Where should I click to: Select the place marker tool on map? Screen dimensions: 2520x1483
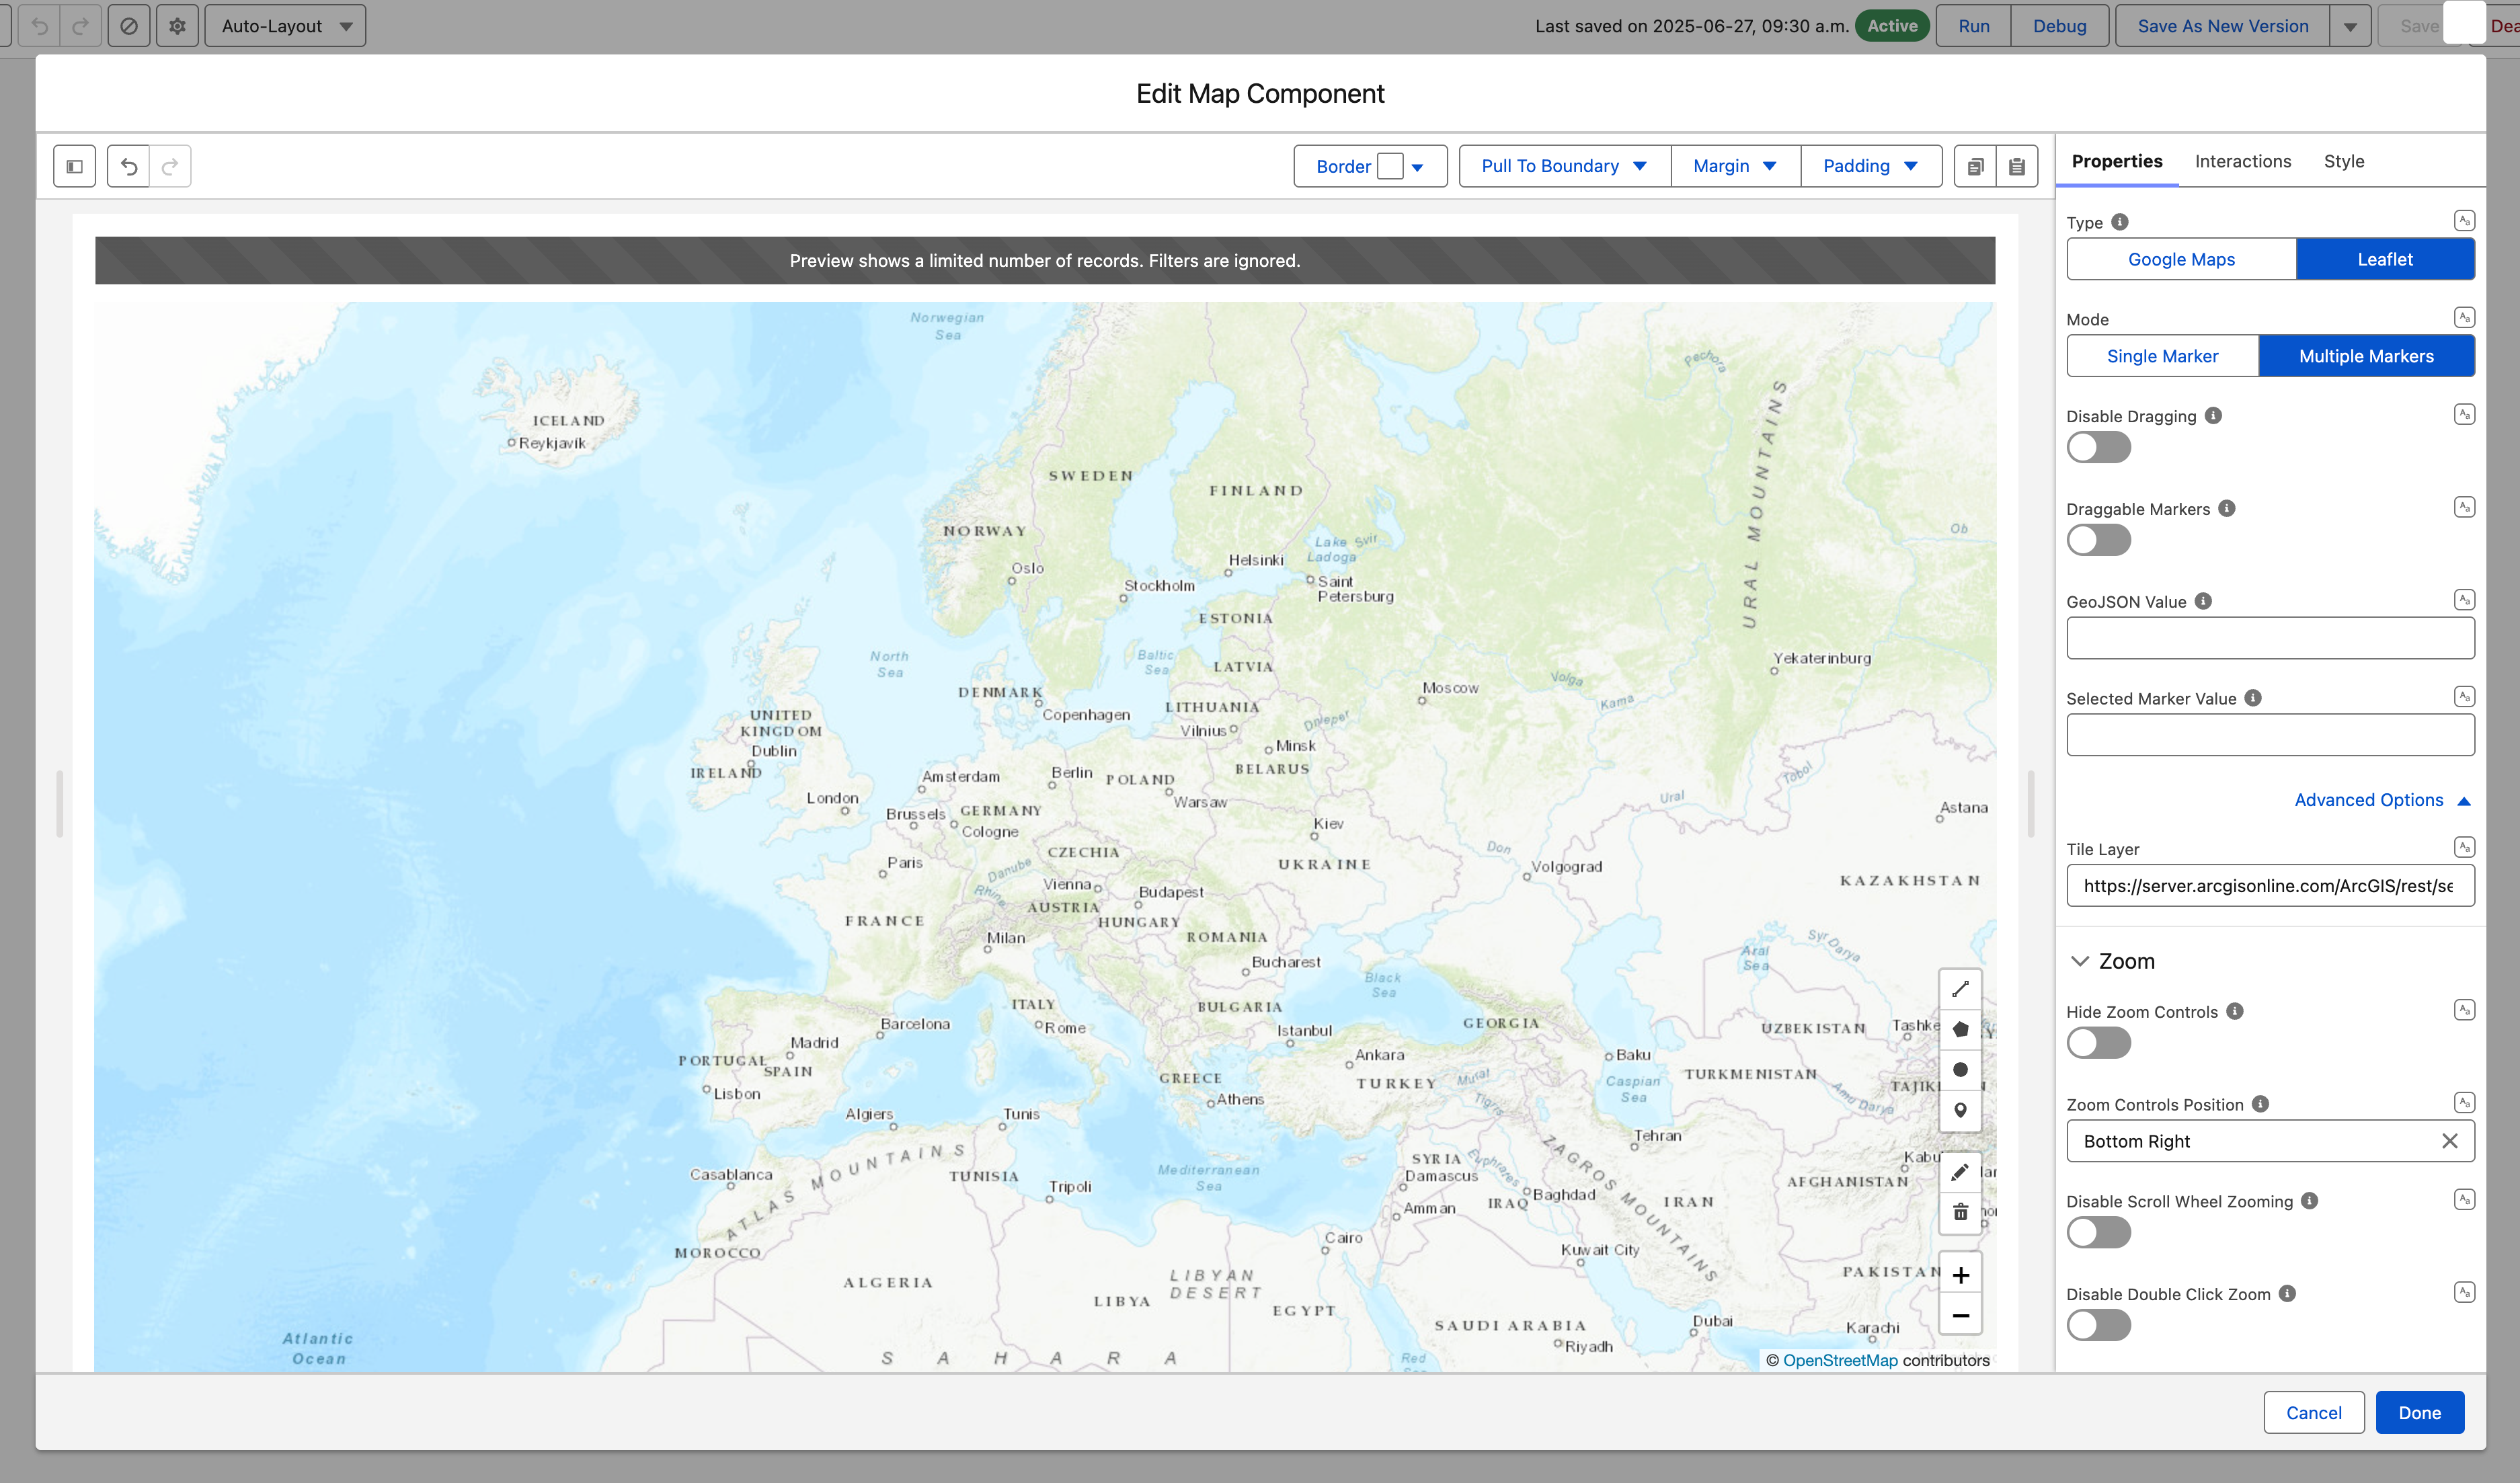(x=1960, y=1110)
